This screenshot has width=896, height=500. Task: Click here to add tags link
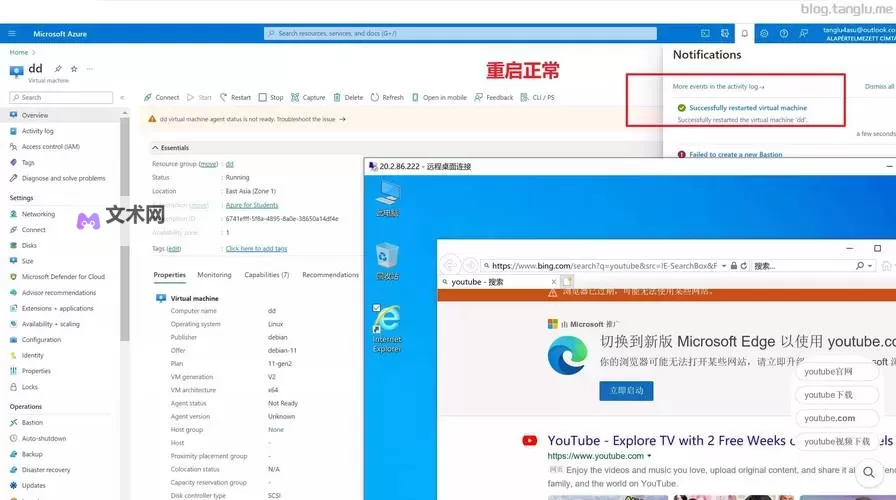[257, 249]
